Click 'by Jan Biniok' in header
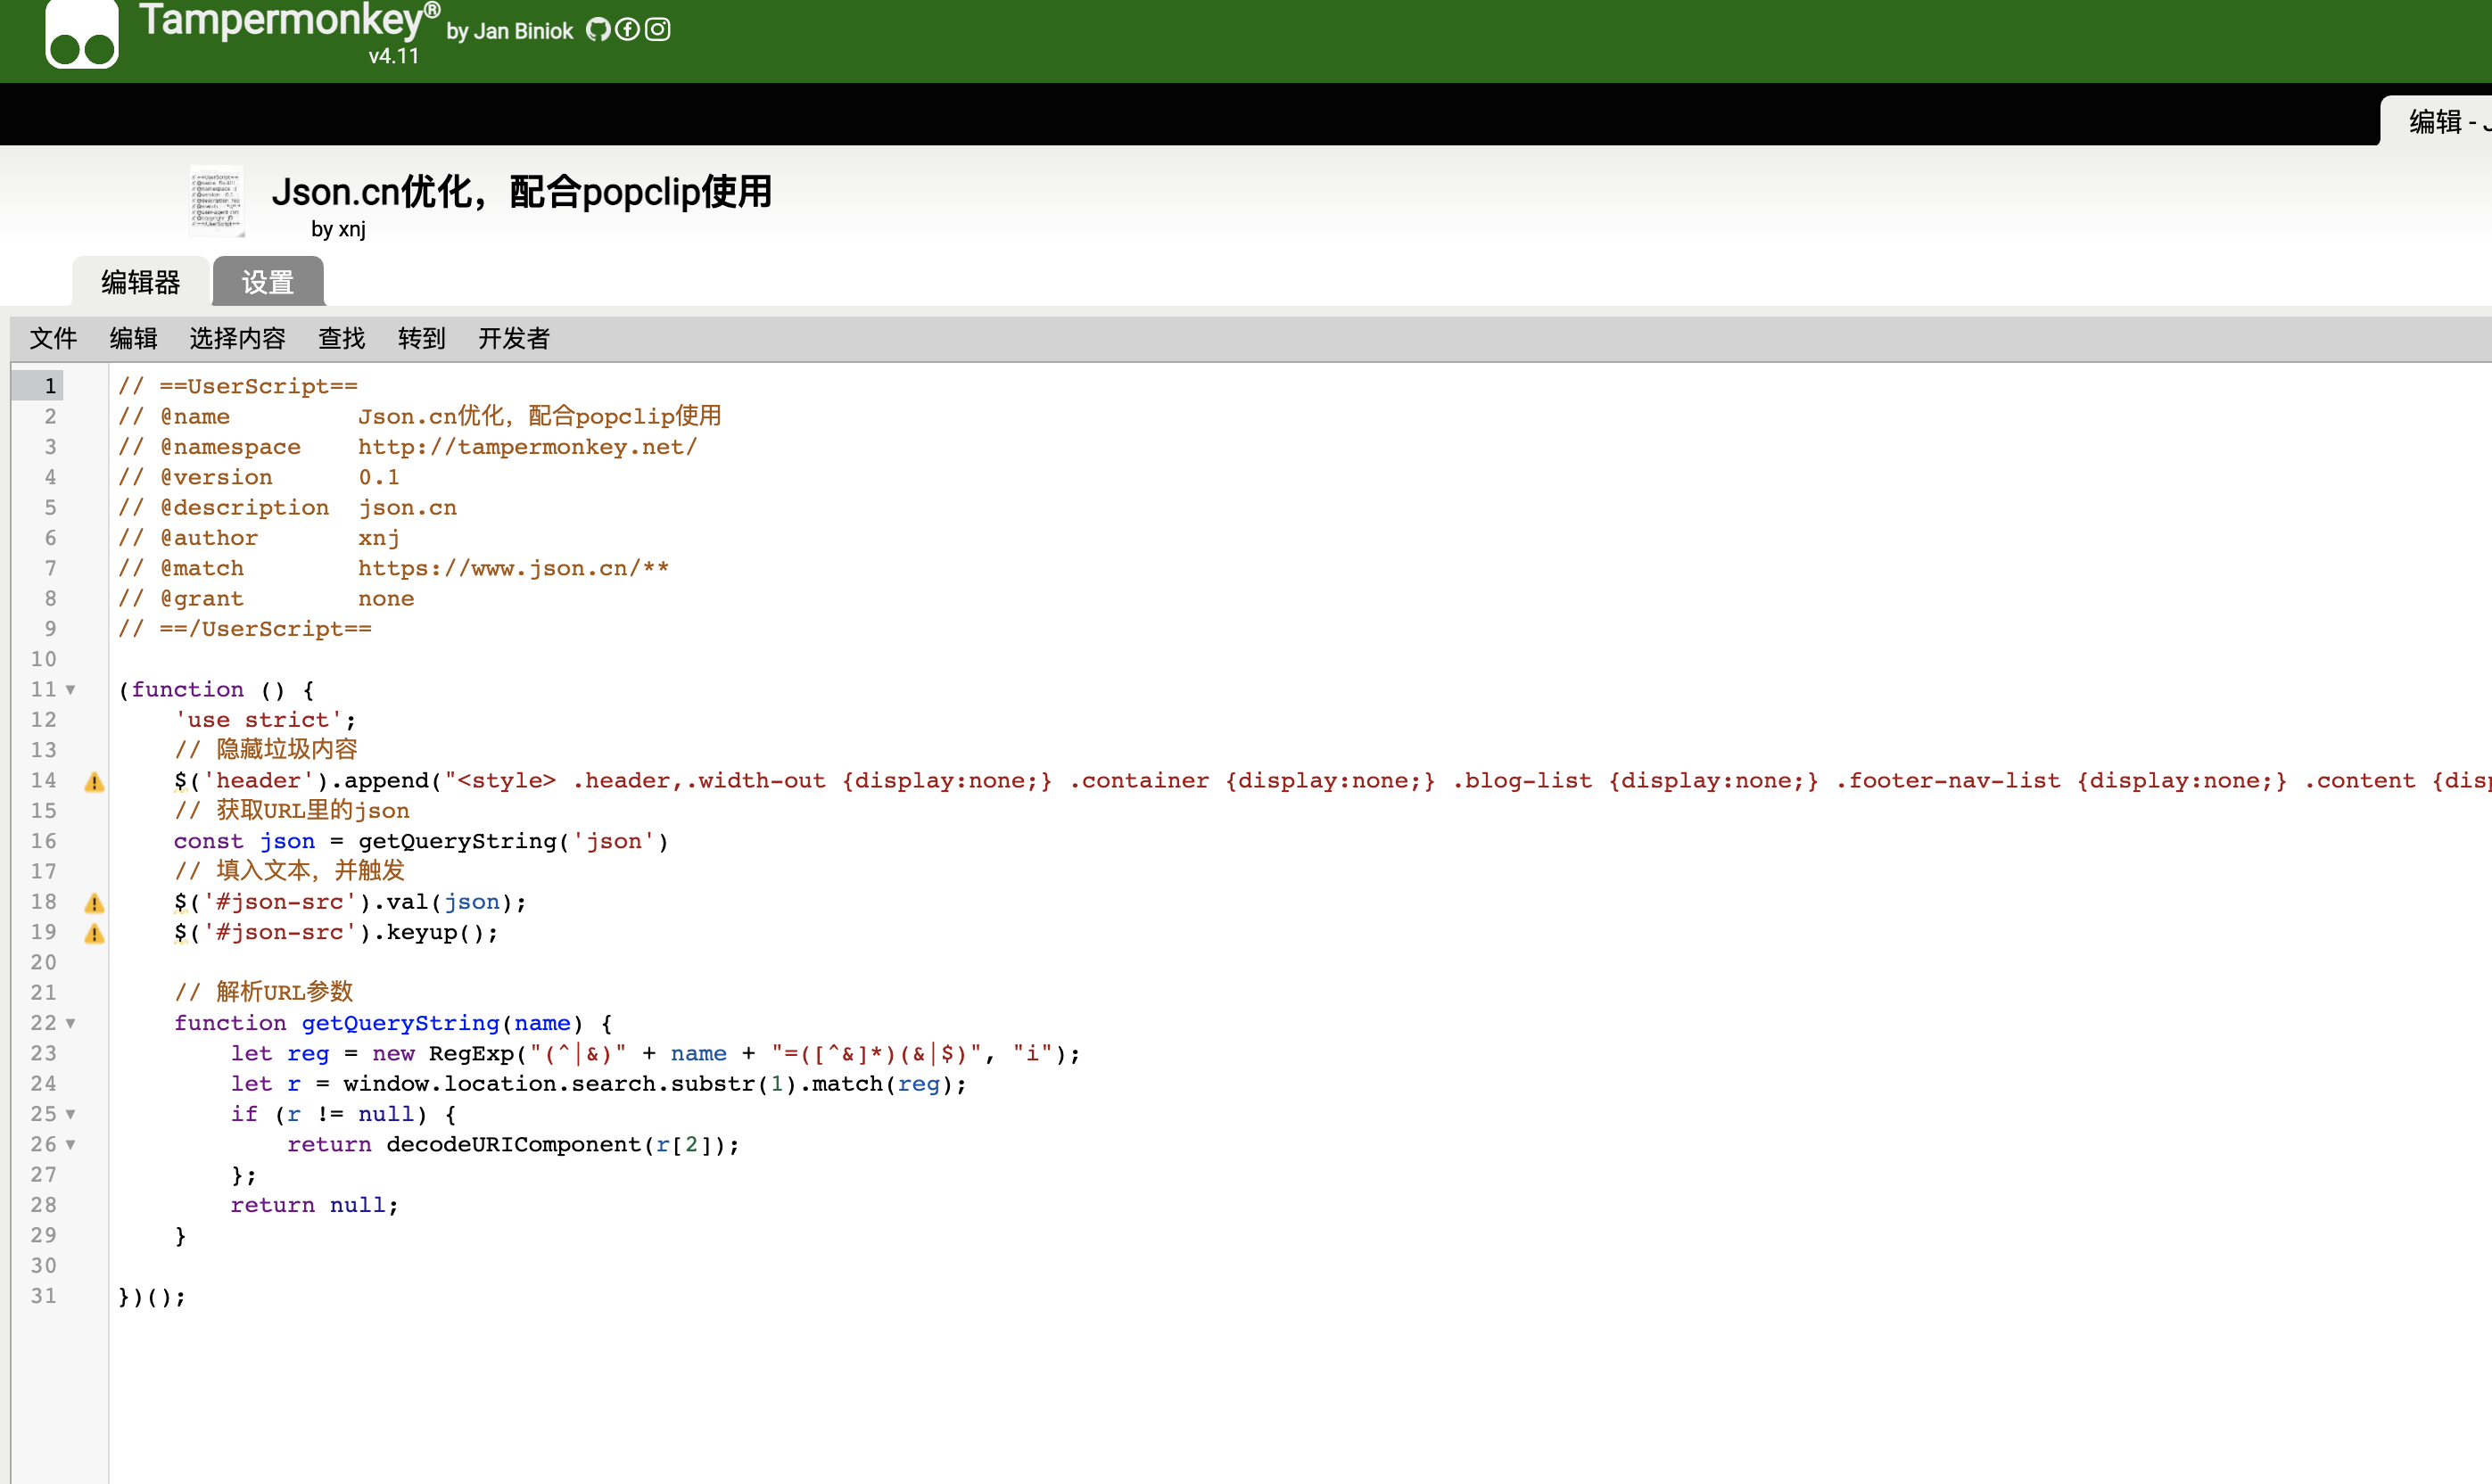Viewport: 2492px width, 1484px height. pos(510,31)
